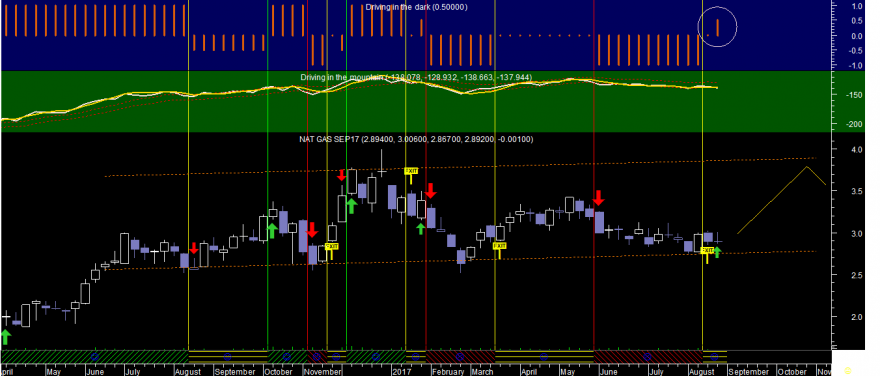
Task: Click the red hatched ribbon segment above February
Action: point(460,357)
